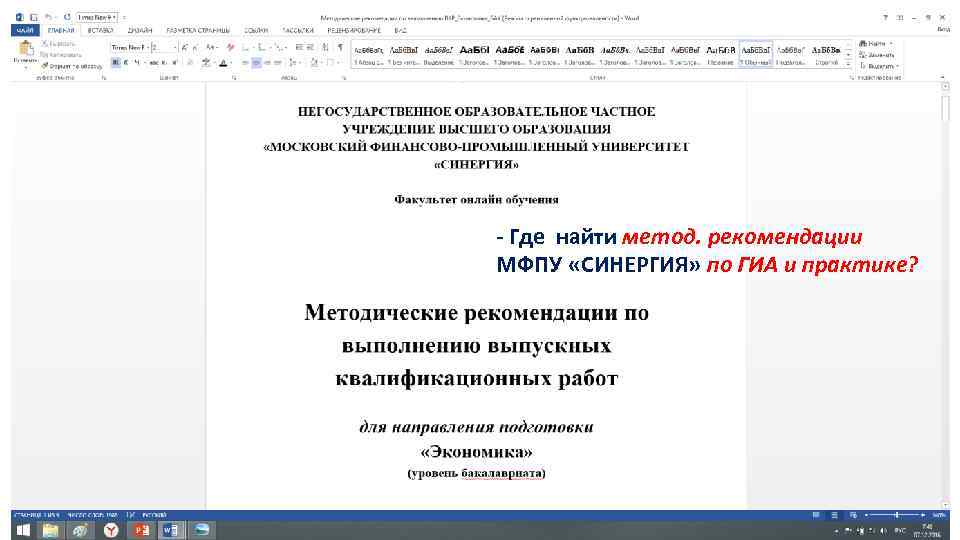Viewport: 960px width, 540px height.
Task: Apply the text highlight color
Action: tap(206, 62)
